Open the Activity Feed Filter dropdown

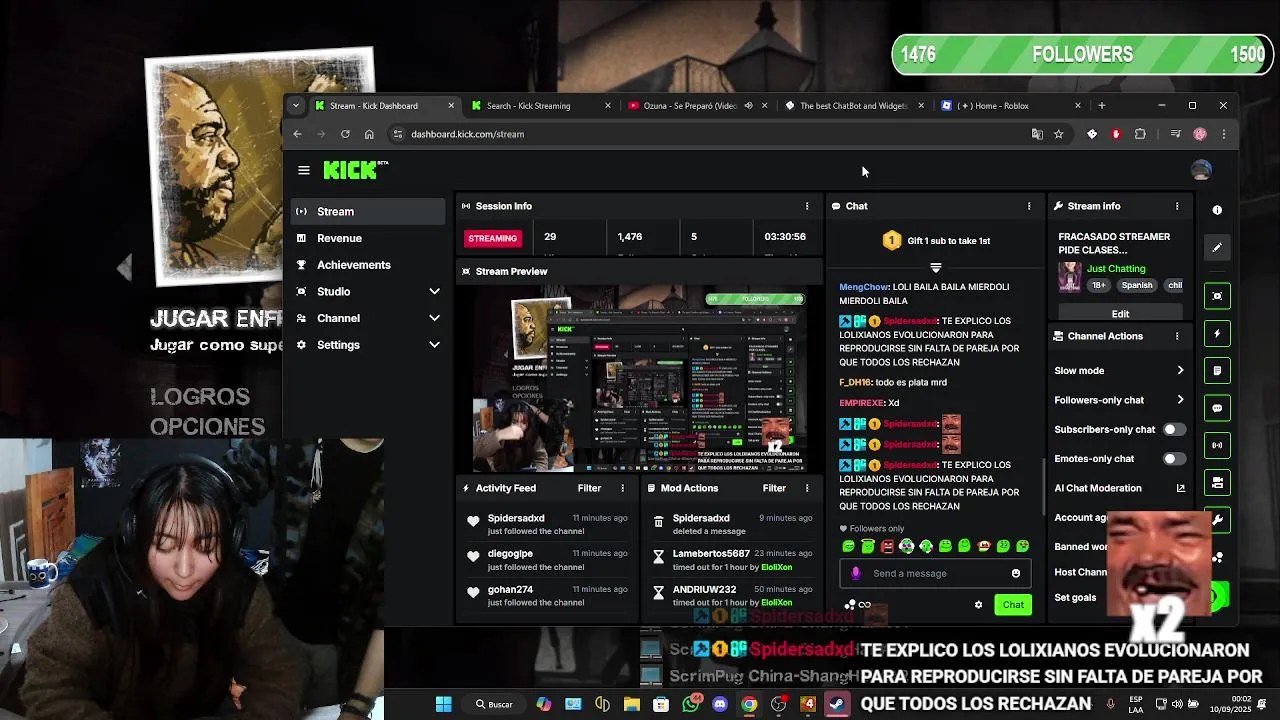589,488
